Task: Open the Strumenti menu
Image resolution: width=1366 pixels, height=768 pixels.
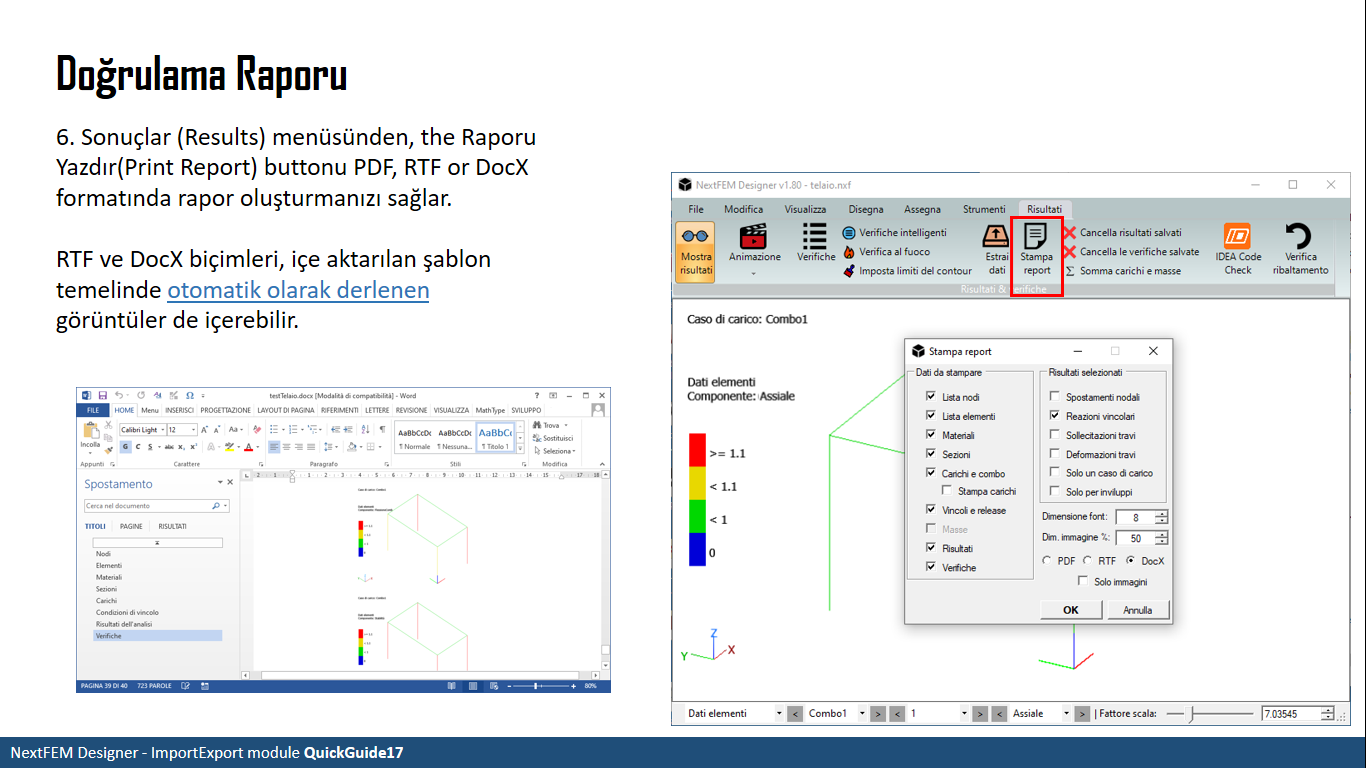Action: pos(984,209)
